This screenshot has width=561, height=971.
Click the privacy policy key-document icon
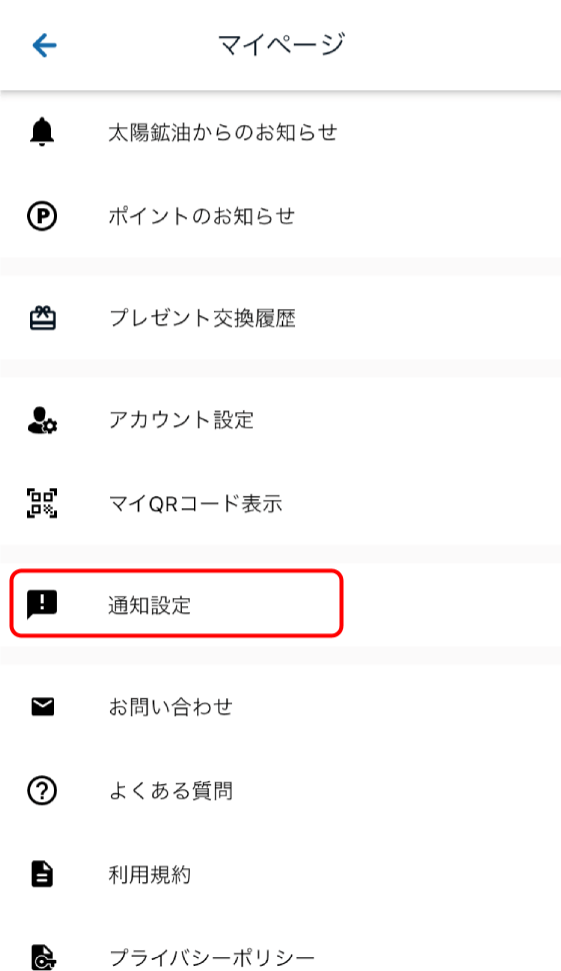point(43,957)
